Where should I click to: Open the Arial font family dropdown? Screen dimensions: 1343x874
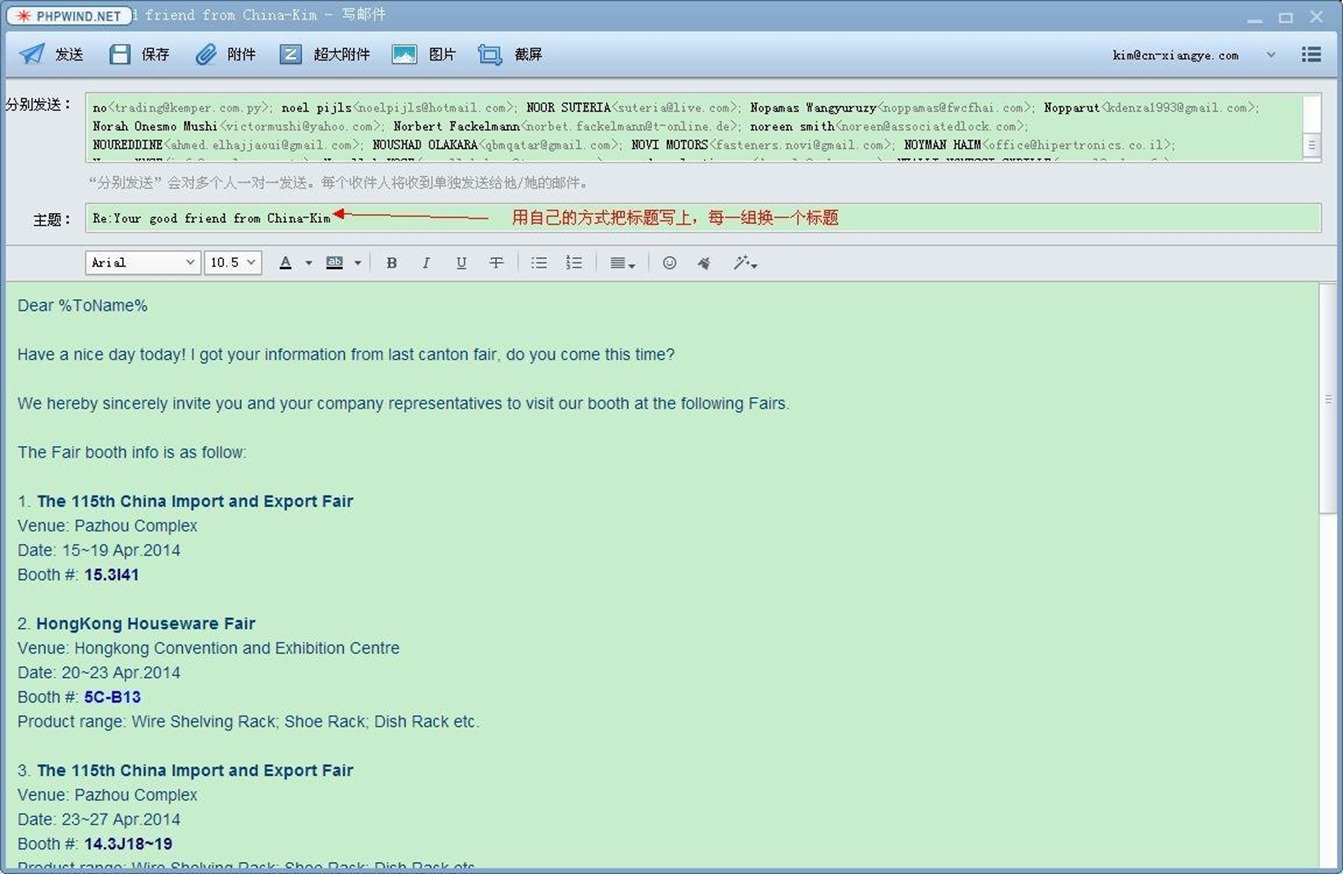point(143,263)
